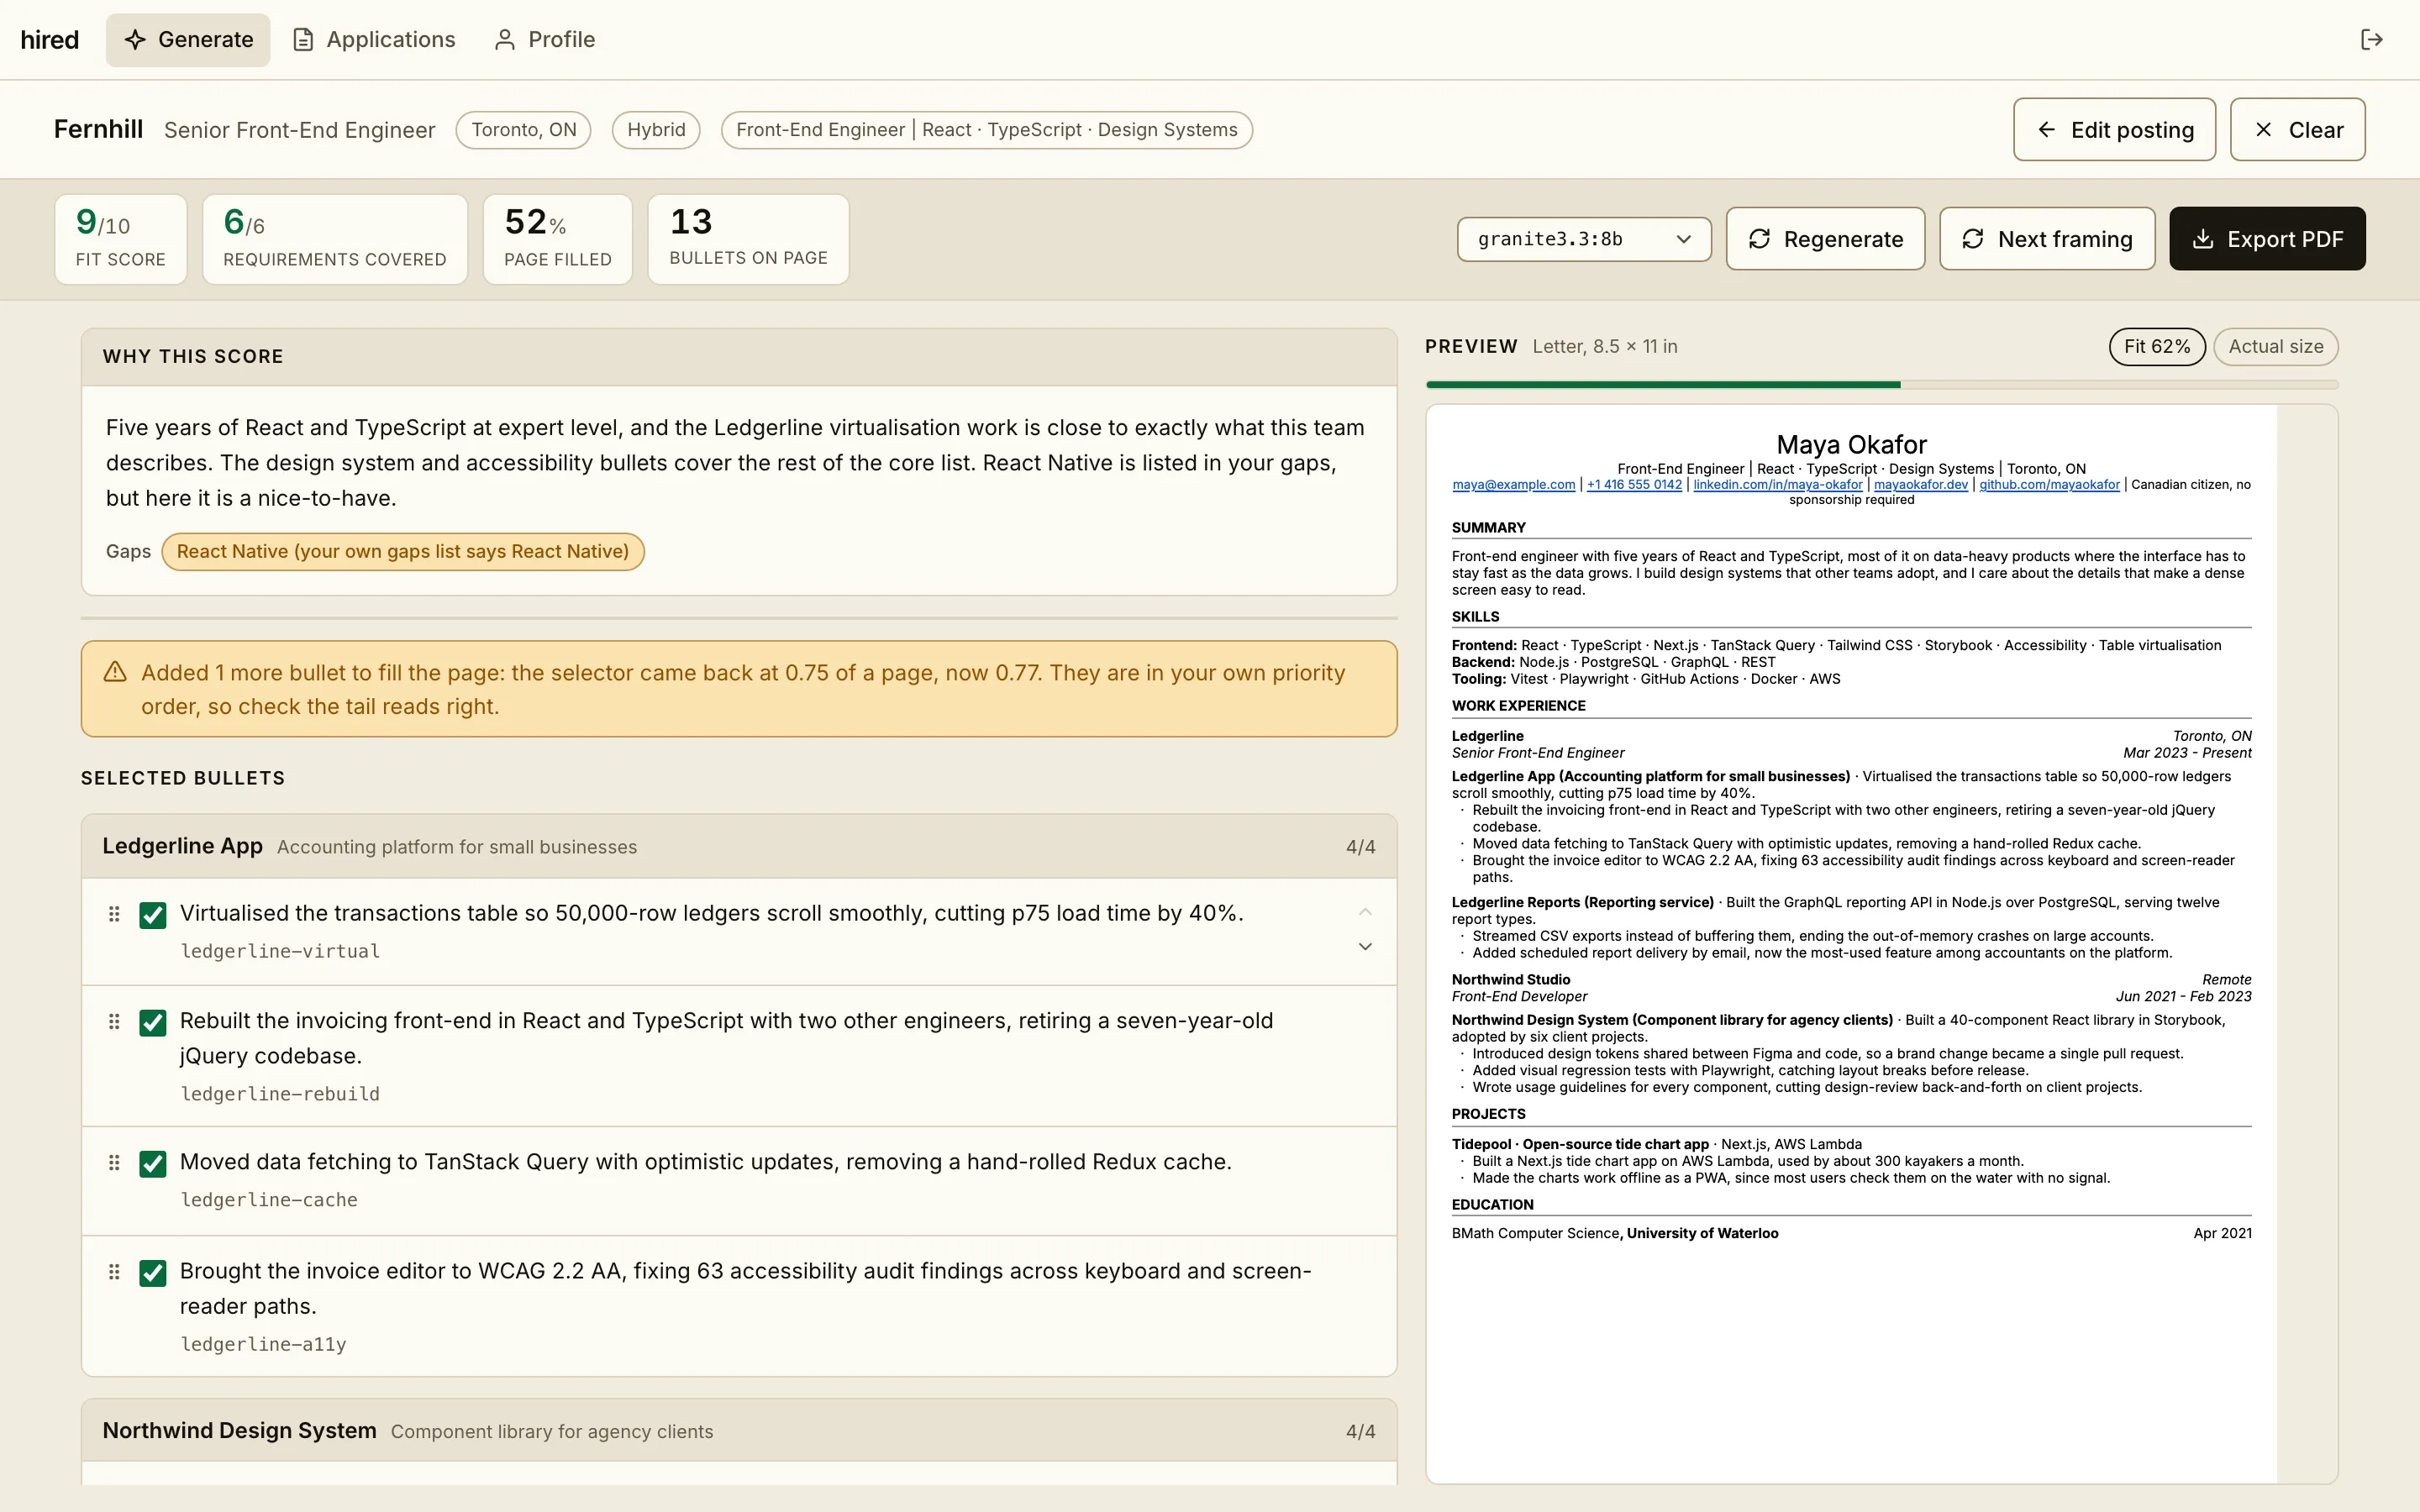The height and width of the screenshot is (1512, 2420).
Task: Open the Generate tab
Action: tap(188, 40)
